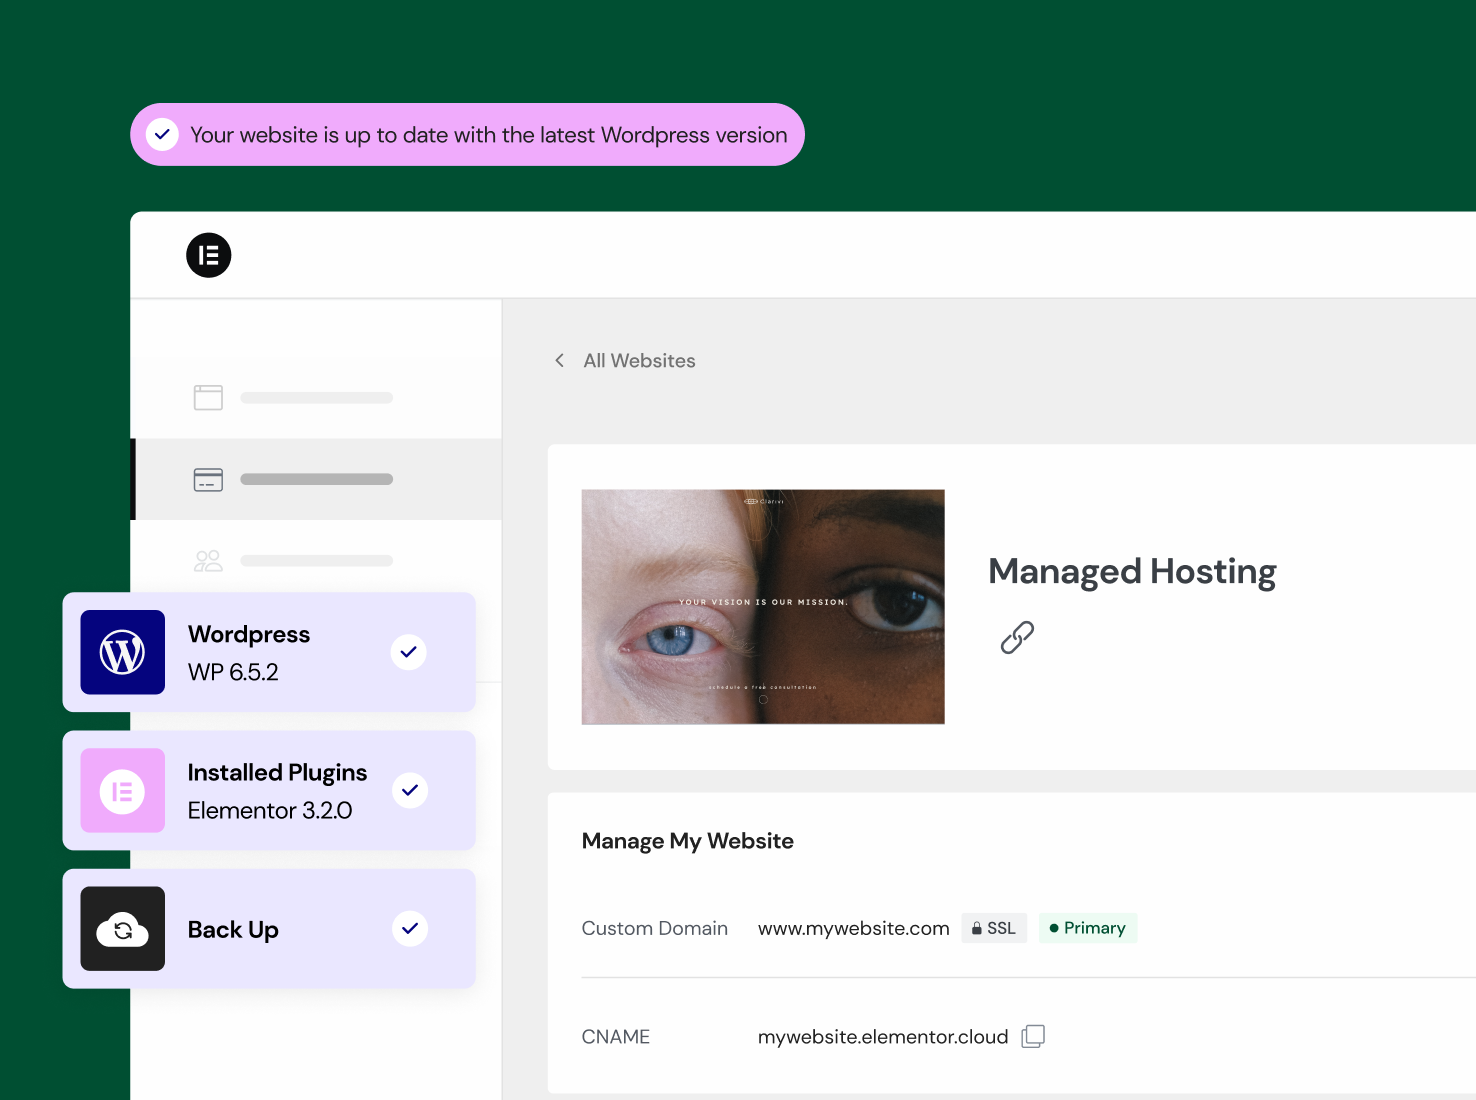Click the WordPress logo icon
1476x1100 pixels.
(122, 652)
